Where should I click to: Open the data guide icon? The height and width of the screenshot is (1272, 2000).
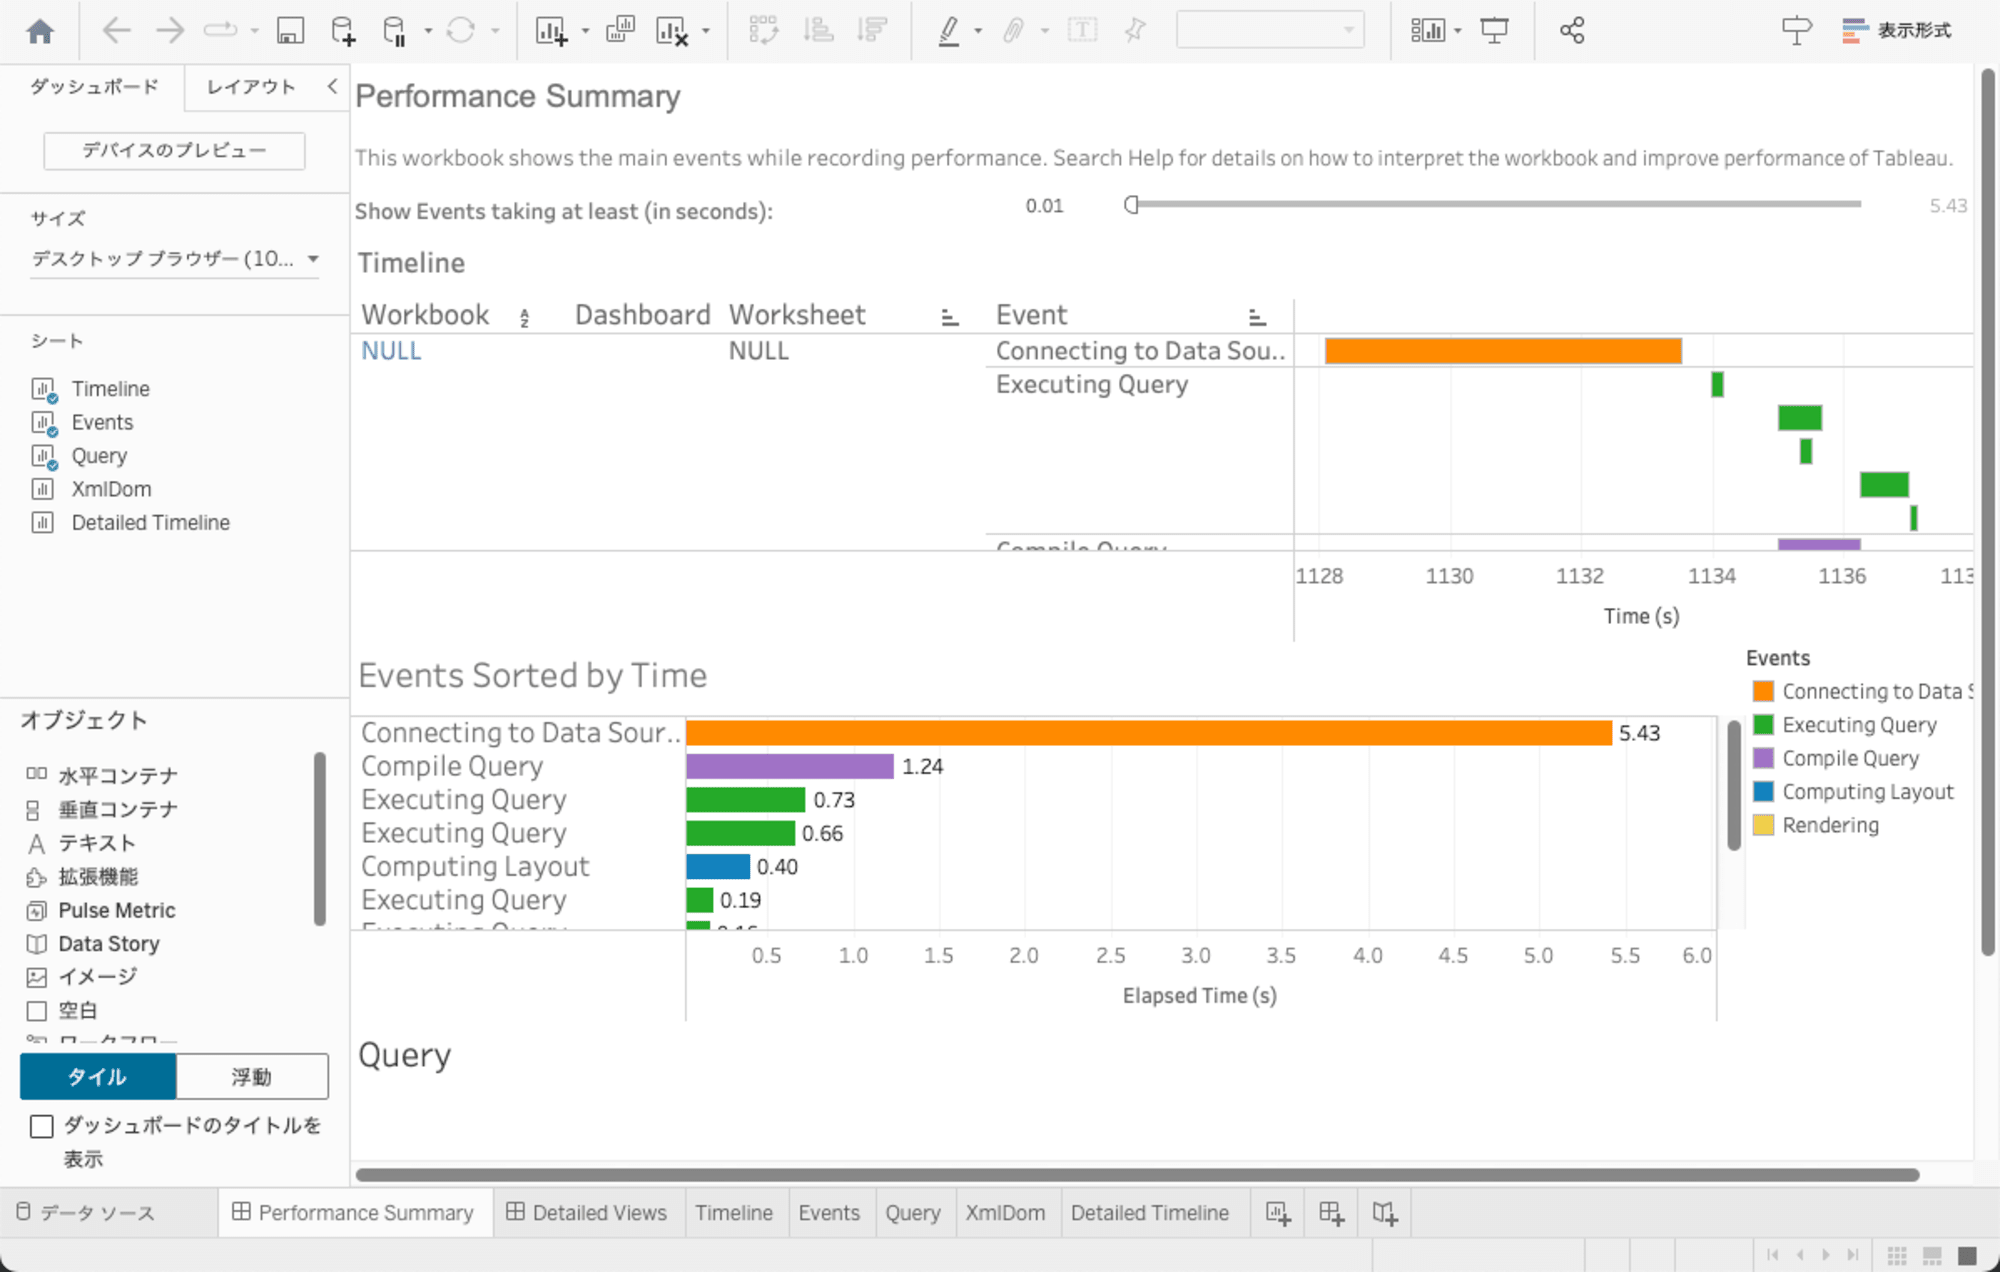point(1796,31)
